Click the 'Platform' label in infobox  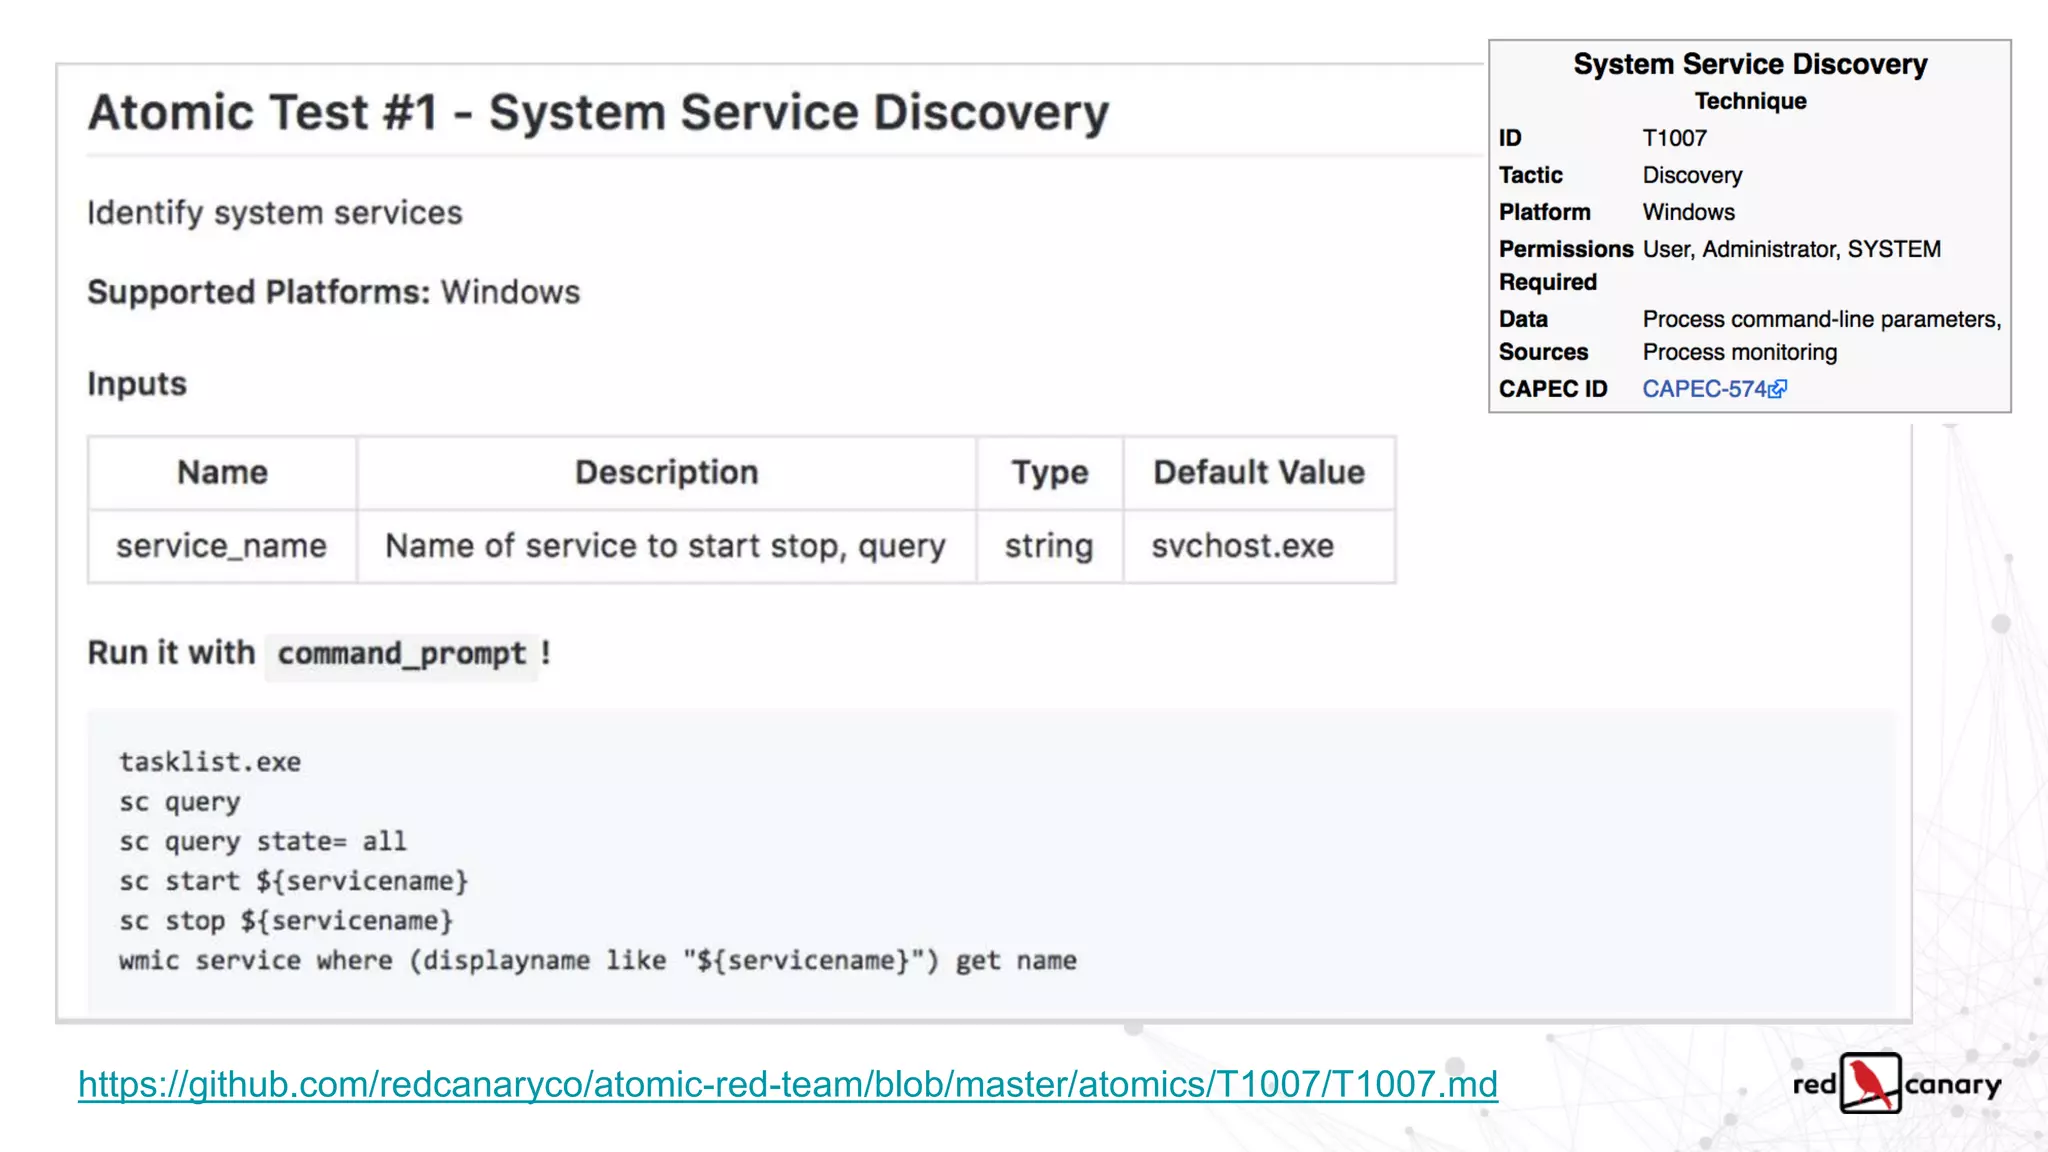tap(1544, 212)
